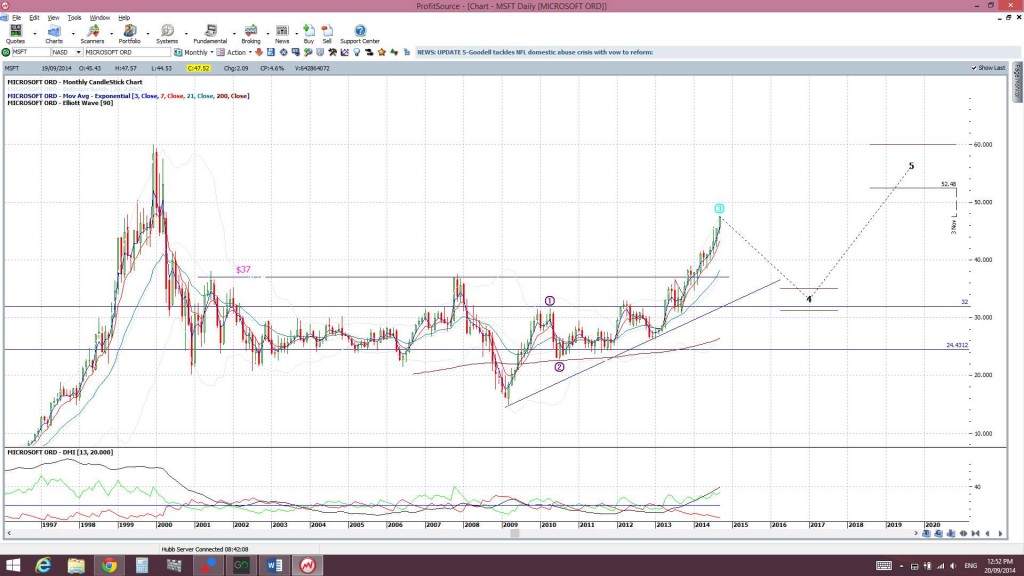Viewport: 1024px width, 576px height.
Task: Open the Broking tool
Action: coord(251,34)
